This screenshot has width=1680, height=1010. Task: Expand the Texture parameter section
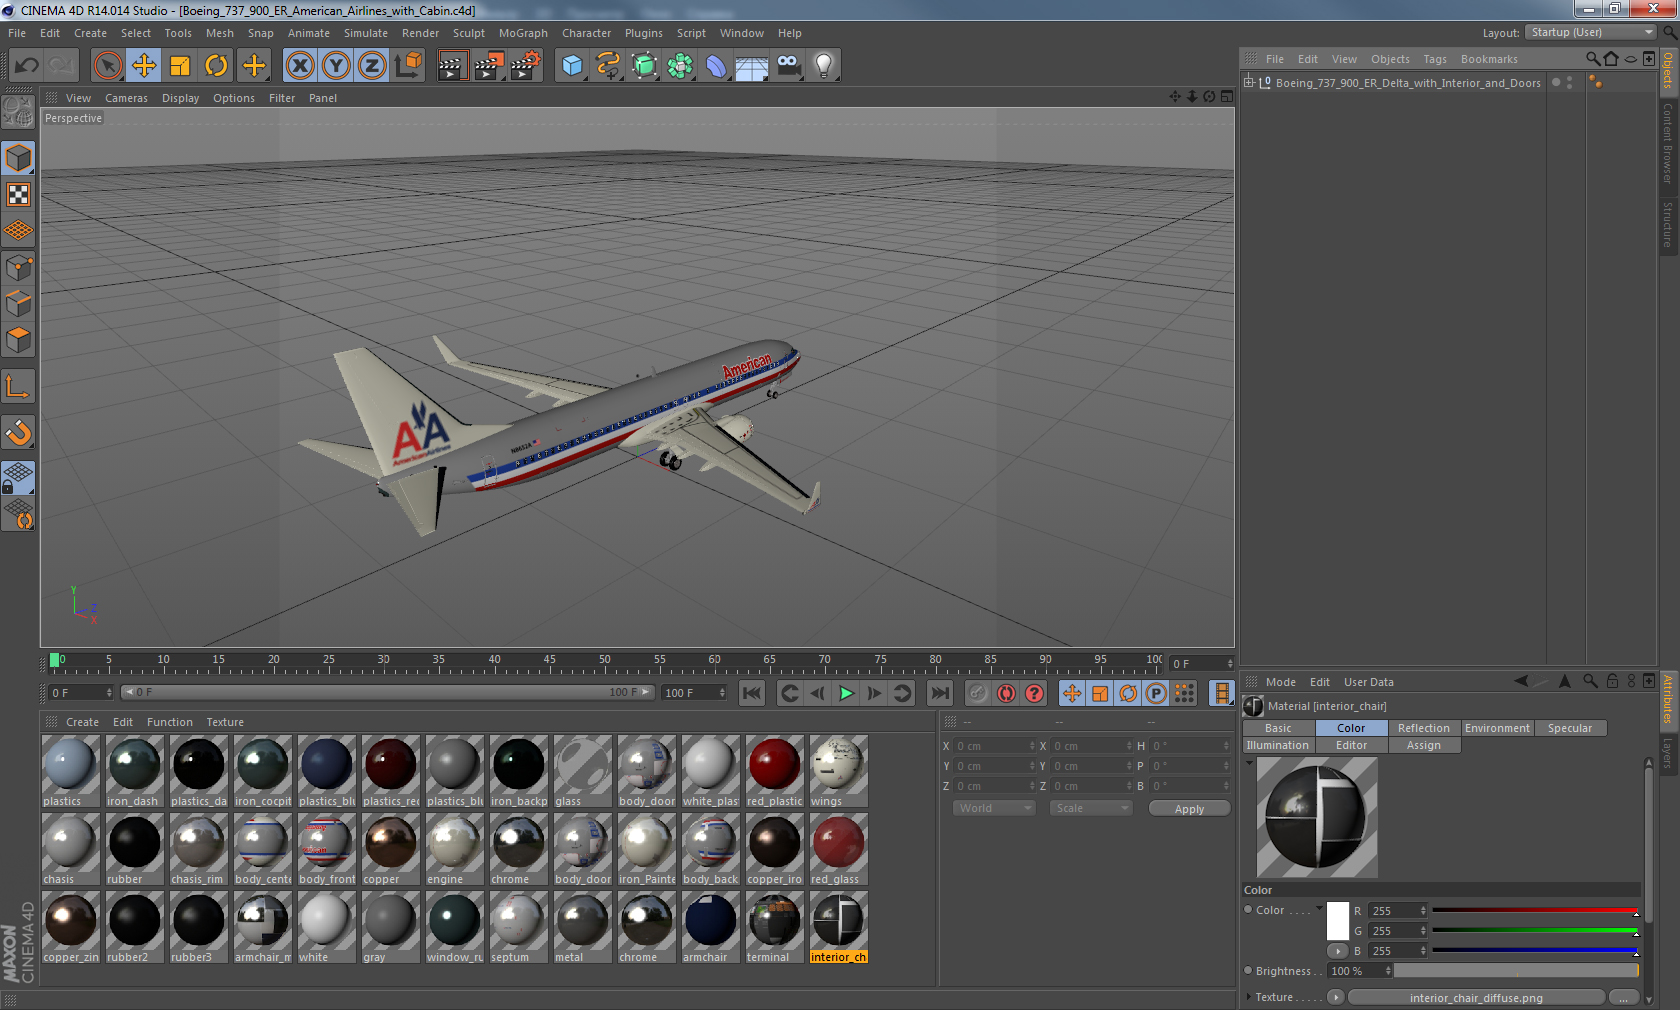point(1248,997)
